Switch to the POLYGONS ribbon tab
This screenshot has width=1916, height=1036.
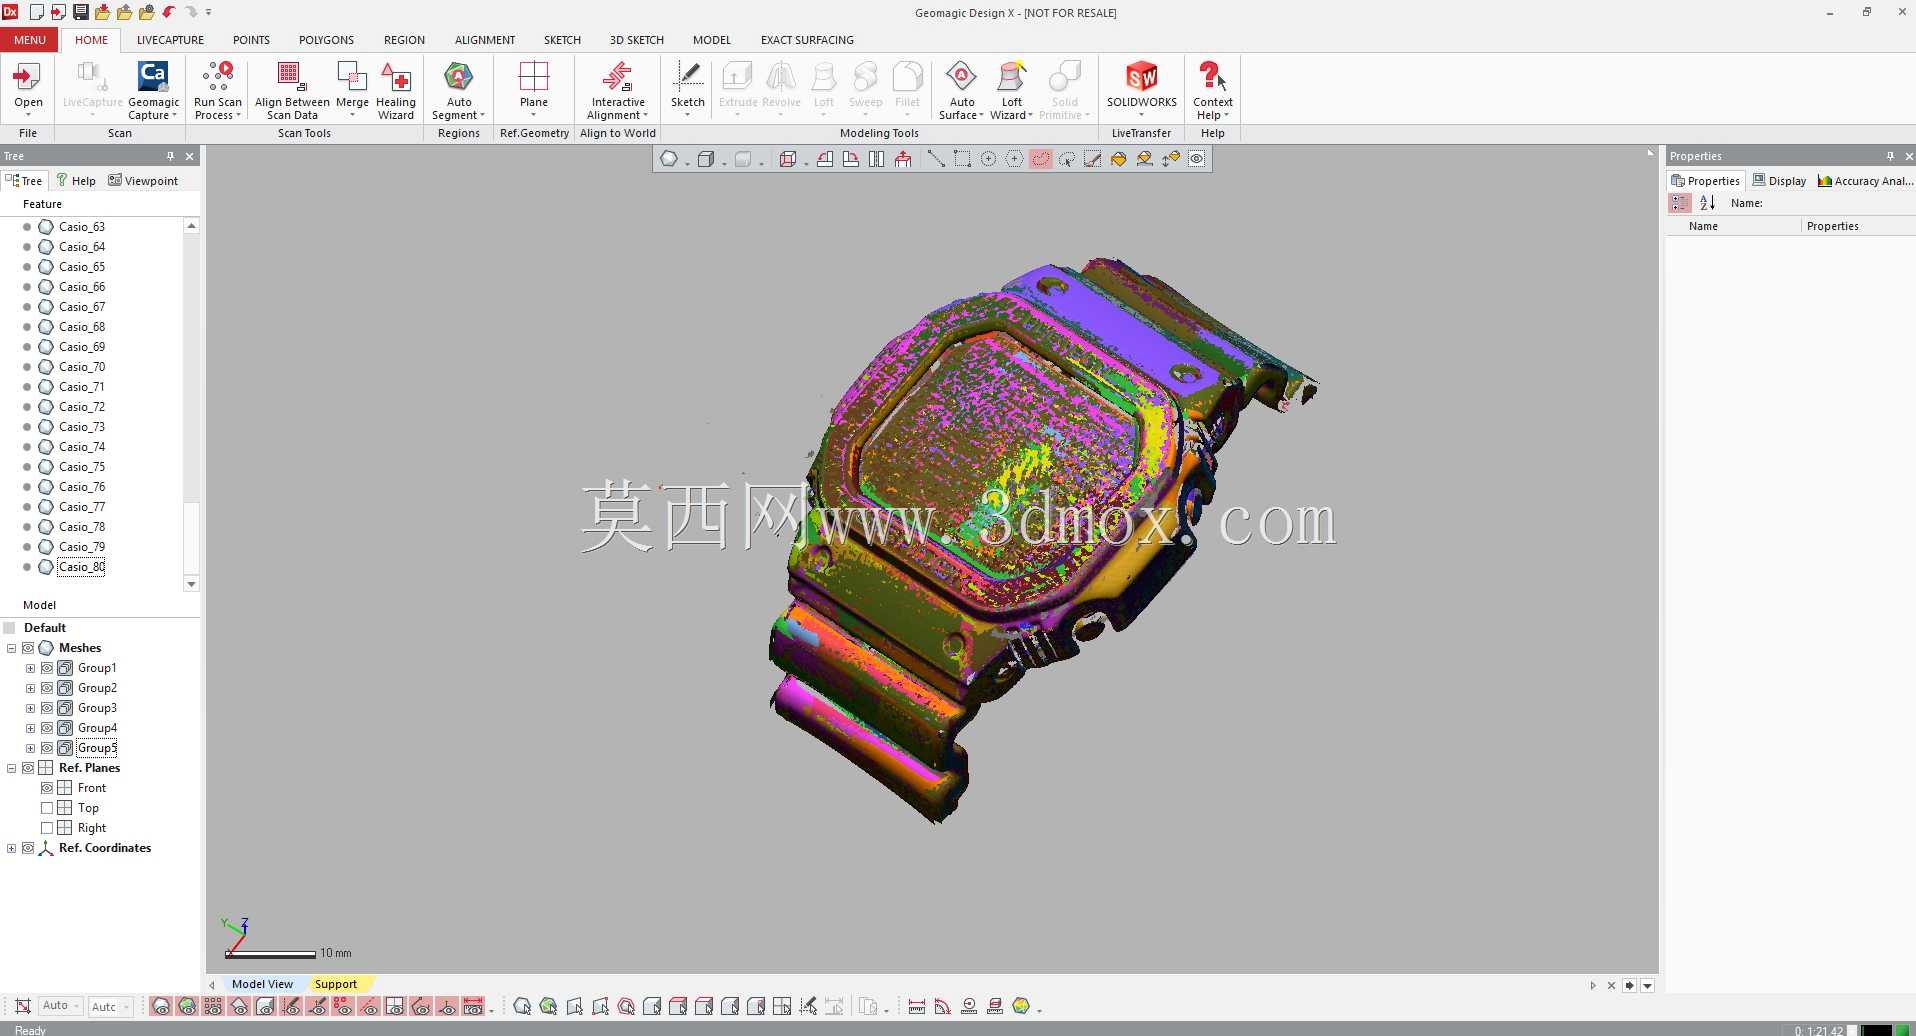(326, 40)
